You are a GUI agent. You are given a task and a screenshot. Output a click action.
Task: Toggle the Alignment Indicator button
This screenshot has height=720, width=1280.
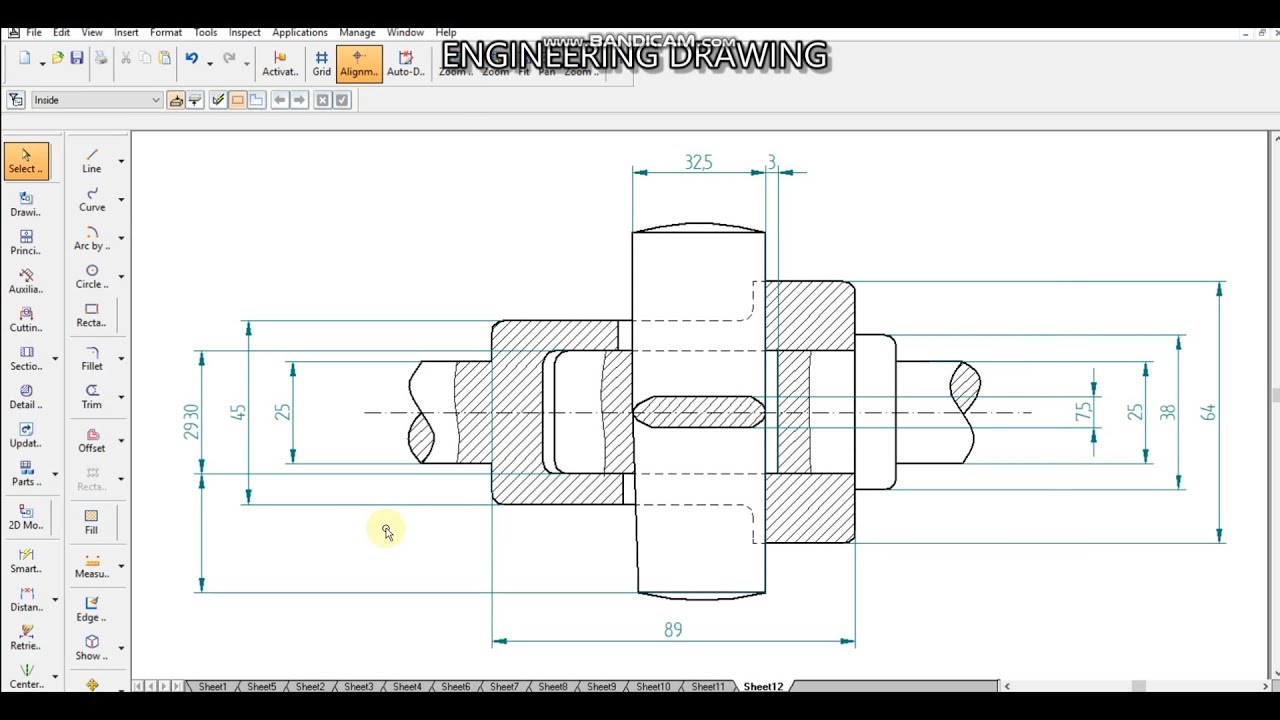click(359, 64)
